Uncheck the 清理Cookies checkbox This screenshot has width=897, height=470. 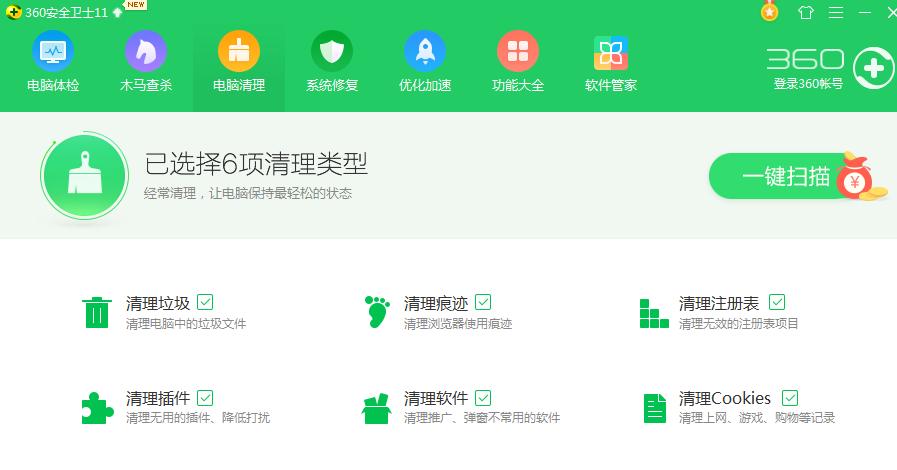click(x=789, y=397)
